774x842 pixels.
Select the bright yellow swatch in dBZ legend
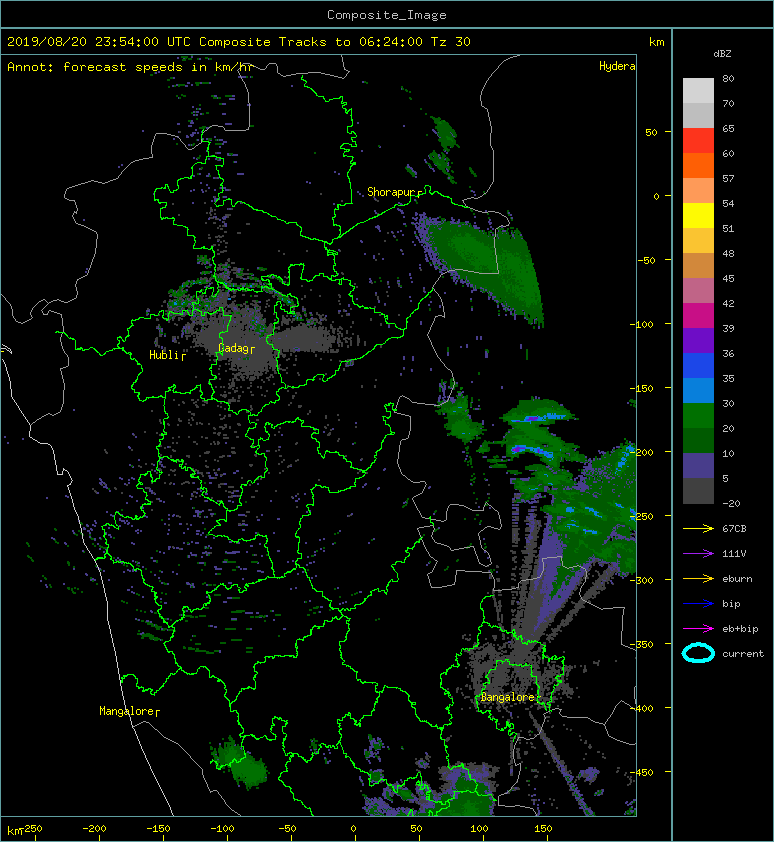[698, 215]
